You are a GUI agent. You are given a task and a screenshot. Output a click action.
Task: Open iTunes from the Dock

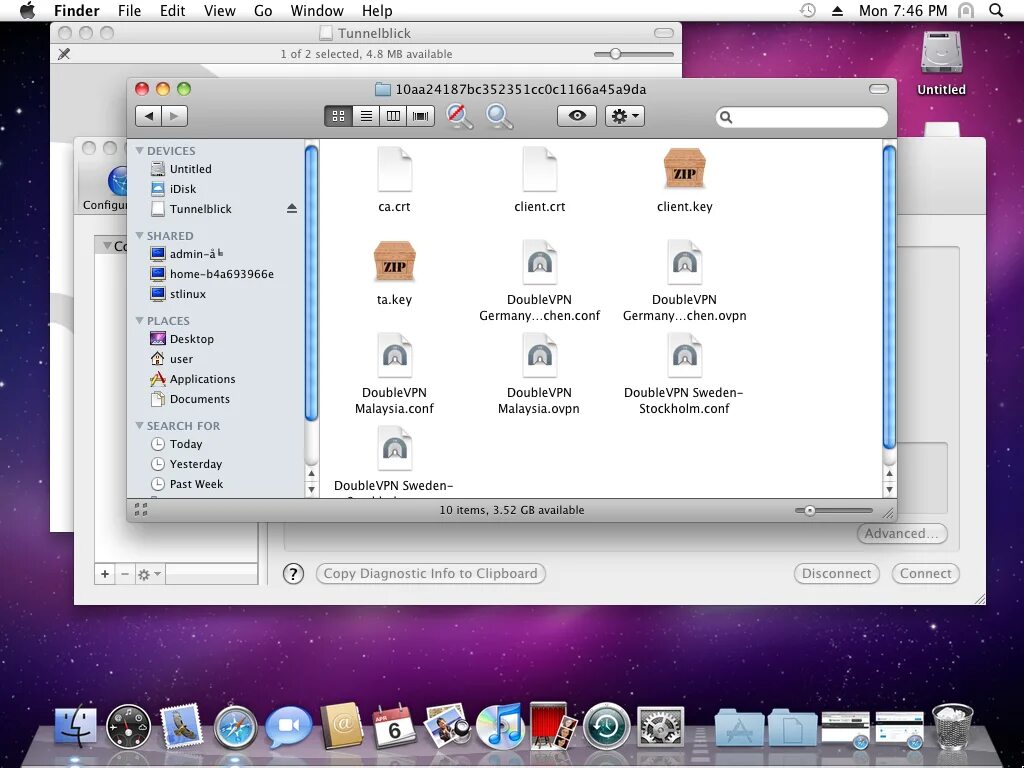(500, 726)
